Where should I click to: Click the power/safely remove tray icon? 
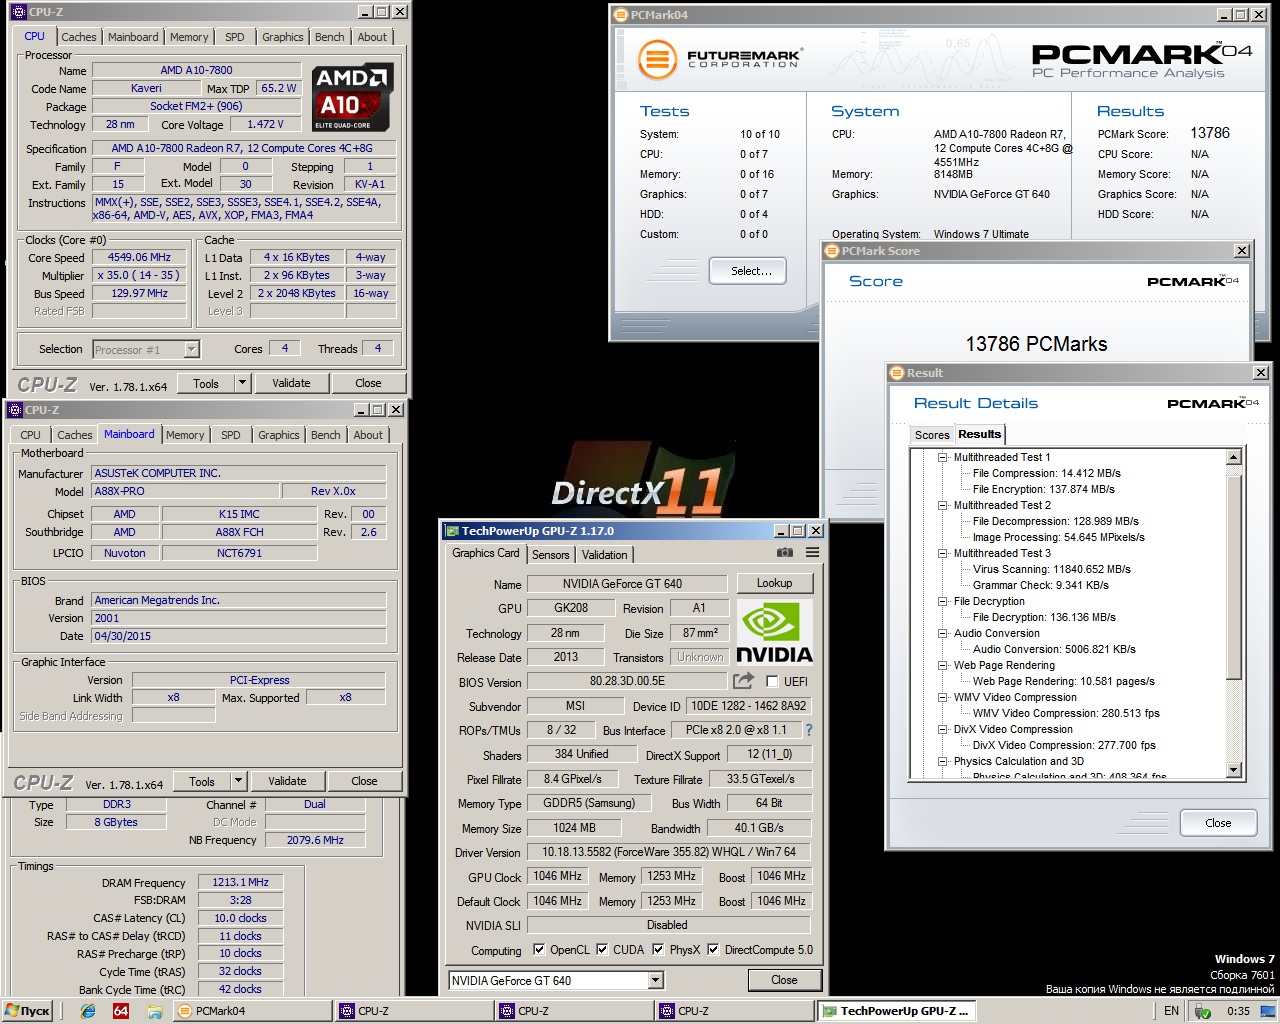click(1203, 1011)
